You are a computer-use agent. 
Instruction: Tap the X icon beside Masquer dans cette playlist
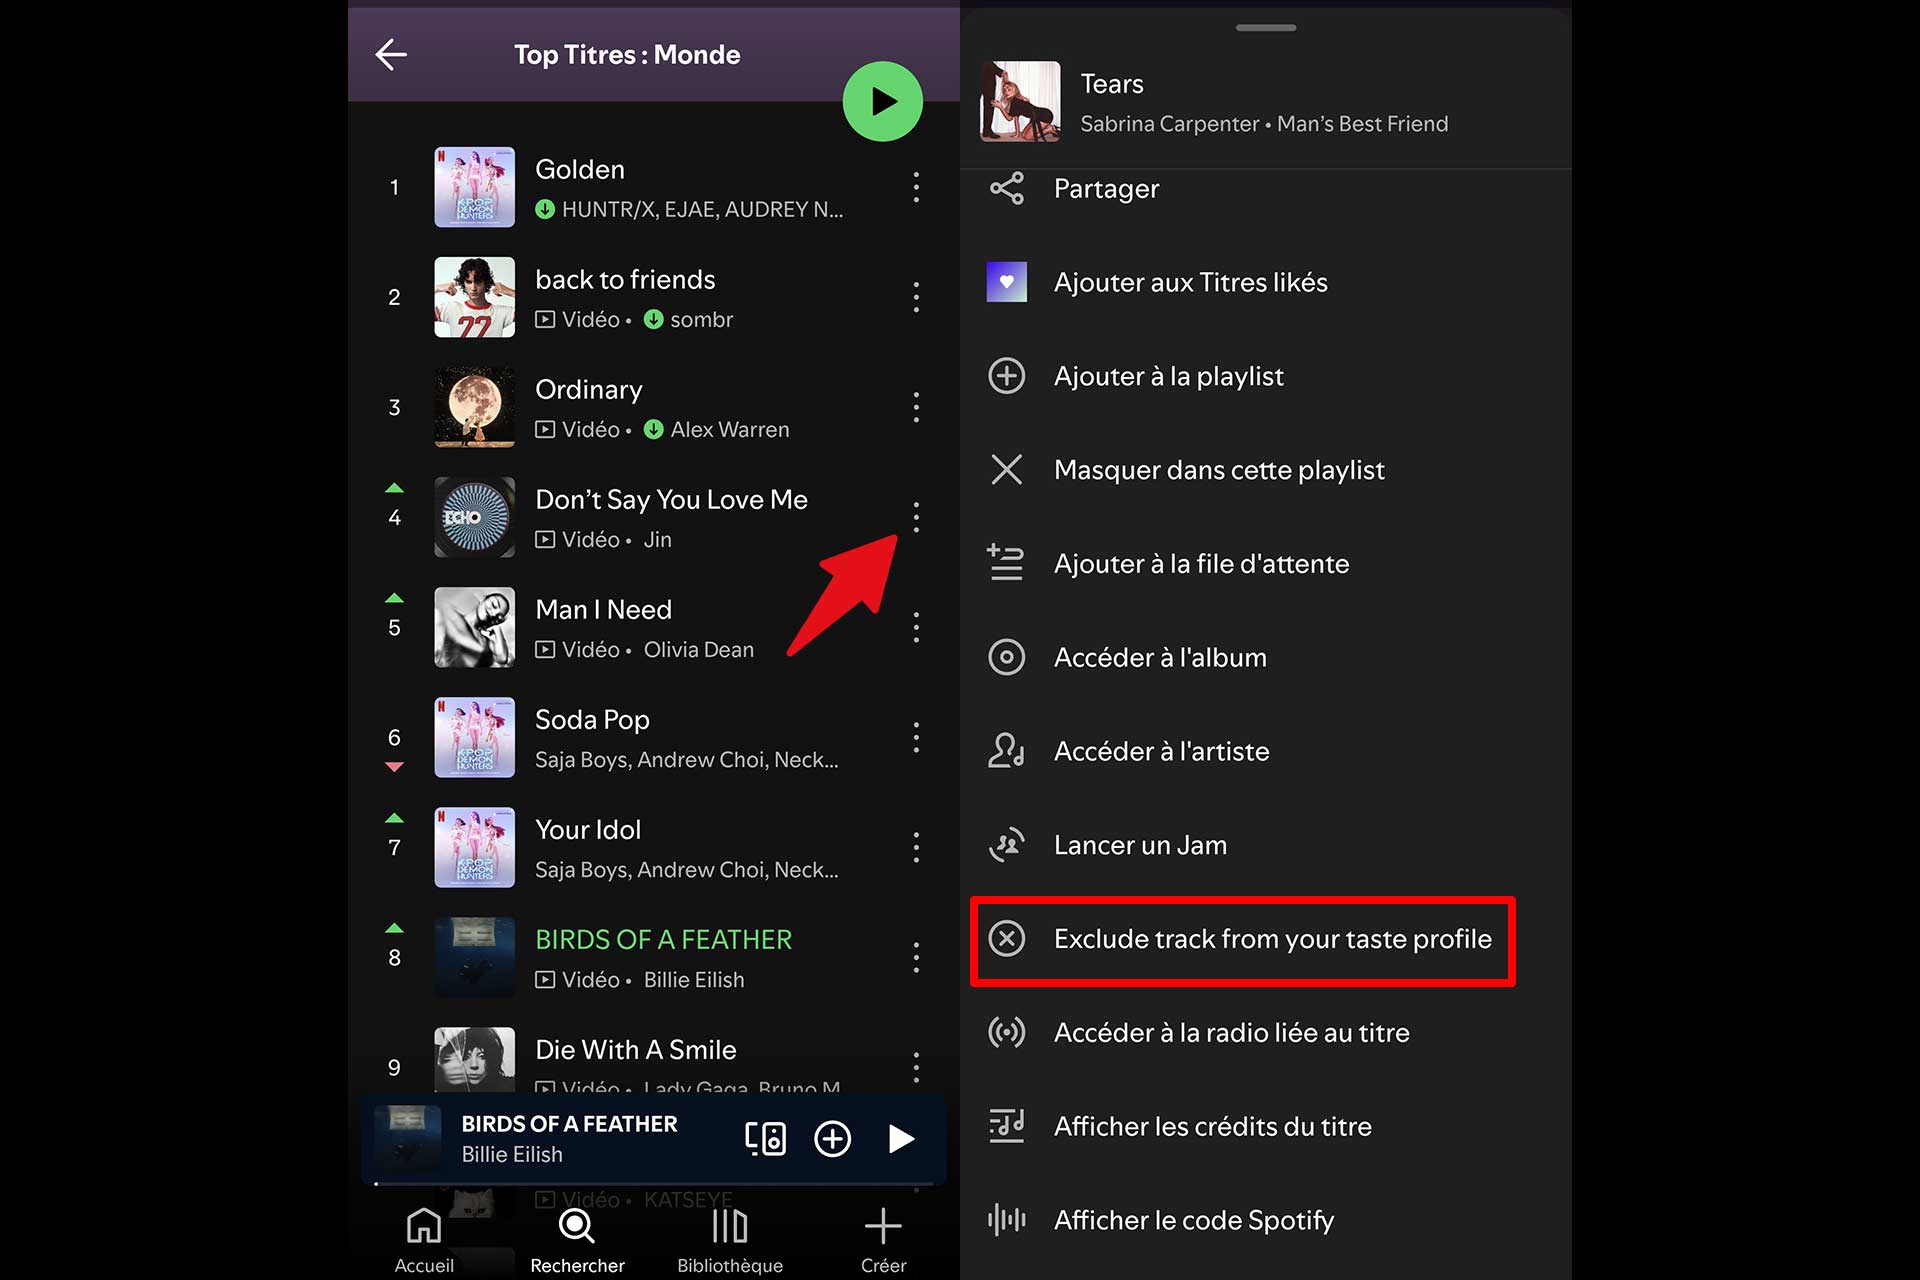pos(1006,469)
